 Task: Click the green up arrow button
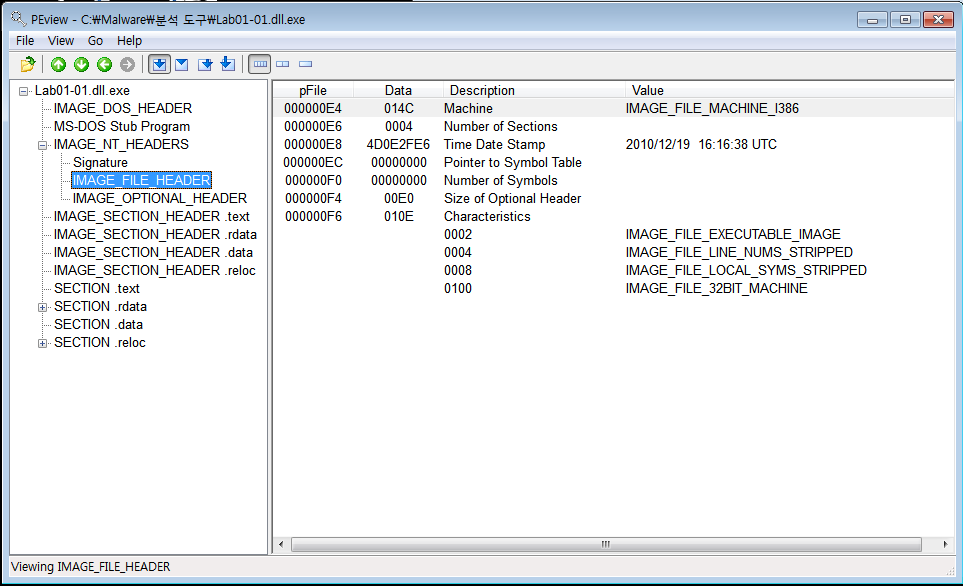click(x=58, y=64)
